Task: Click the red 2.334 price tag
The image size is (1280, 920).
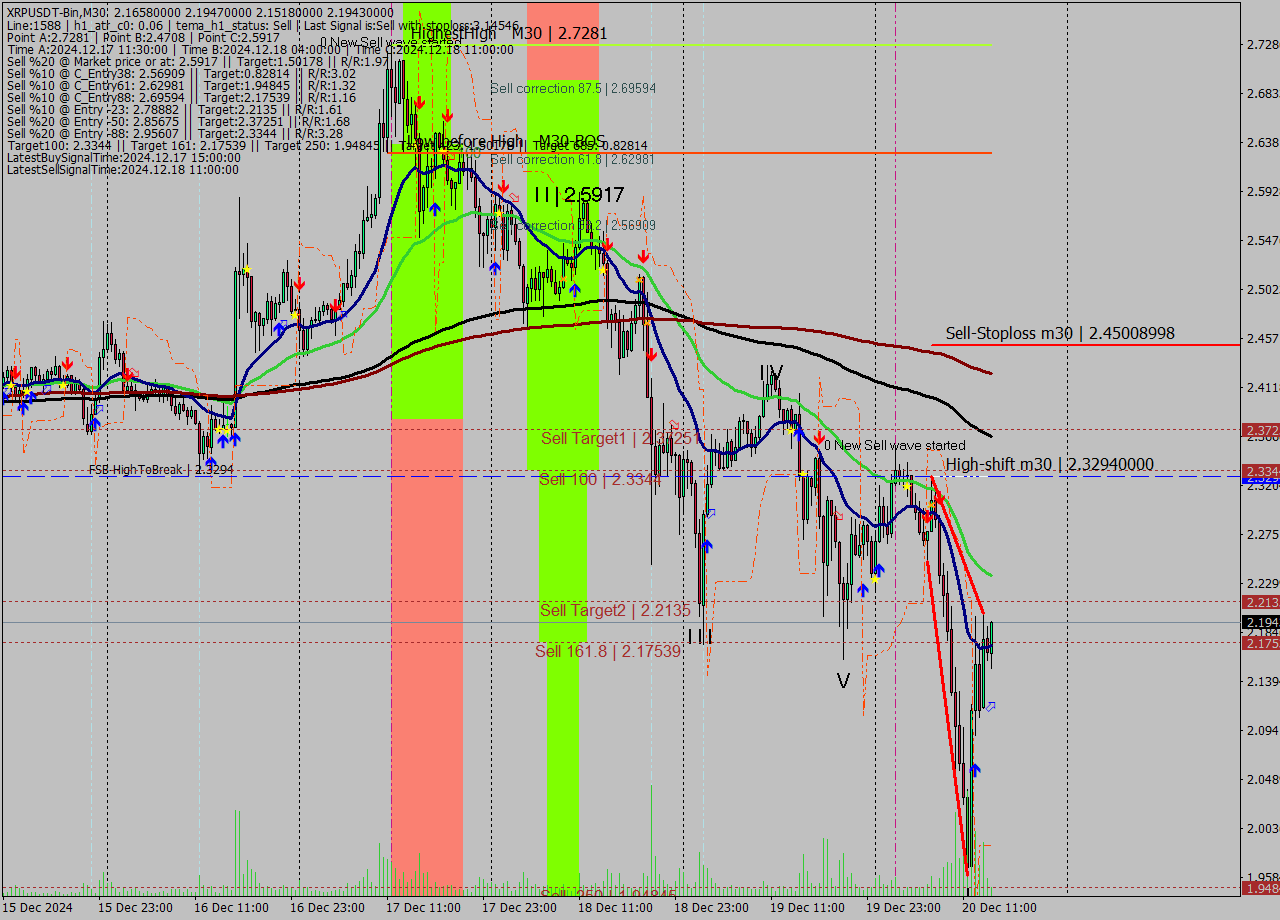Action: (1260, 470)
